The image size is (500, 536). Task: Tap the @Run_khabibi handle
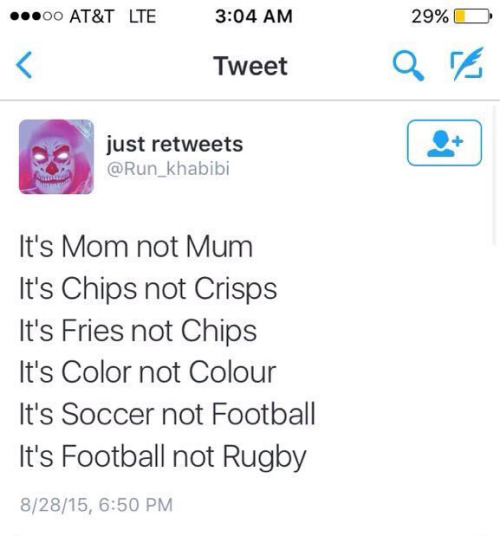coord(168,169)
